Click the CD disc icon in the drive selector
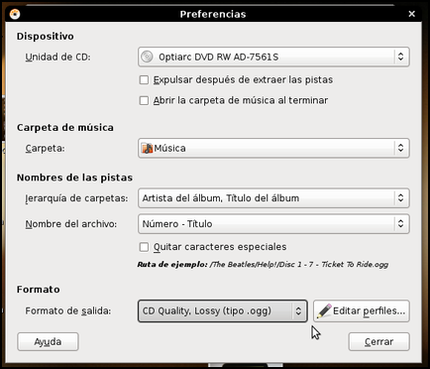This screenshot has width=430, height=369. (147, 57)
